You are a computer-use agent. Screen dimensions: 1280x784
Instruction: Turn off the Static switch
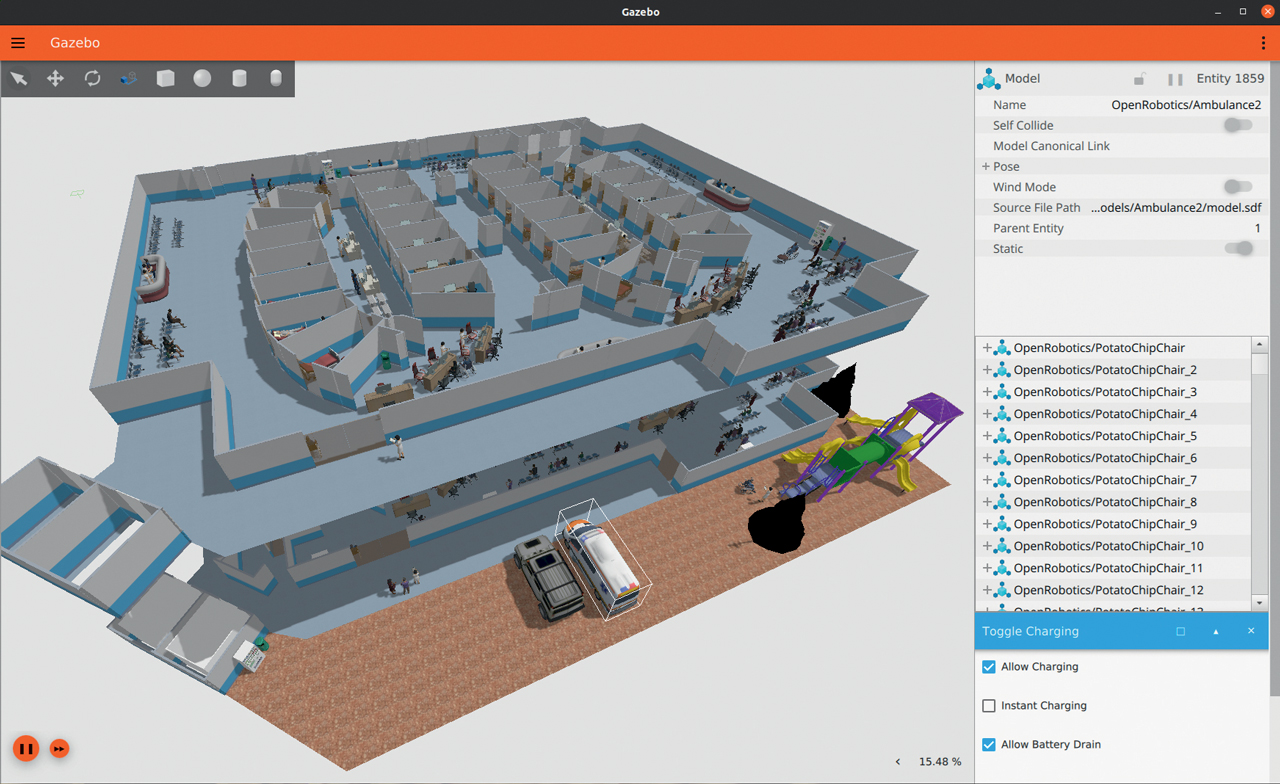pos(1238,249)
